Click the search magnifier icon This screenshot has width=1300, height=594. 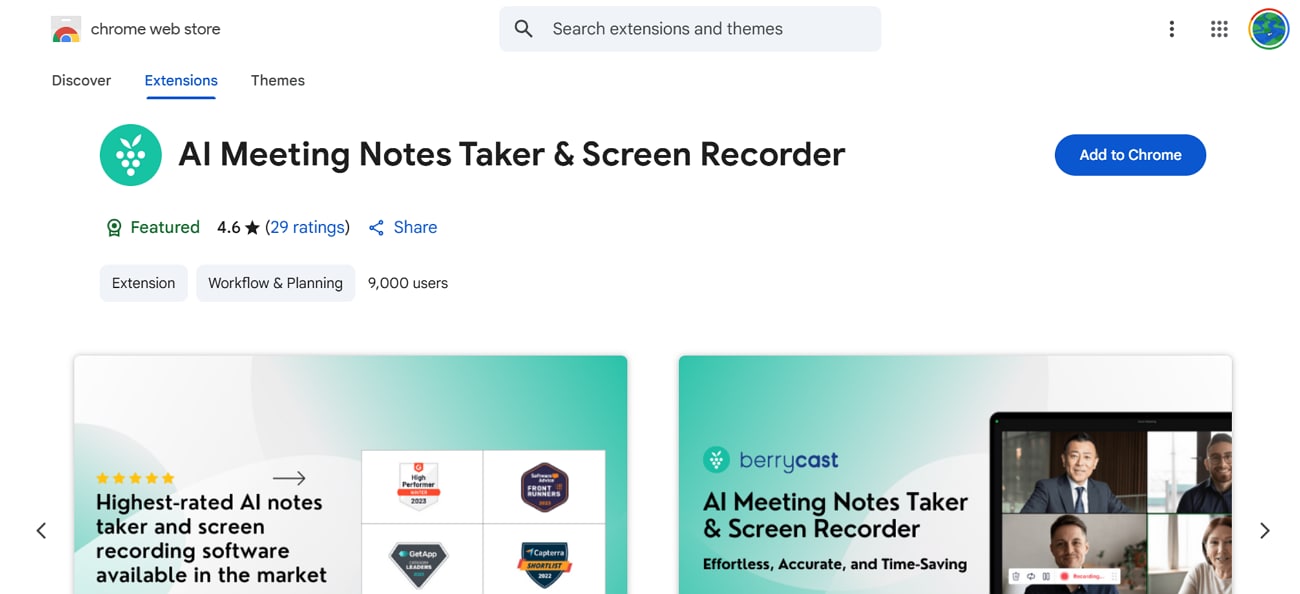pos(523,29)
